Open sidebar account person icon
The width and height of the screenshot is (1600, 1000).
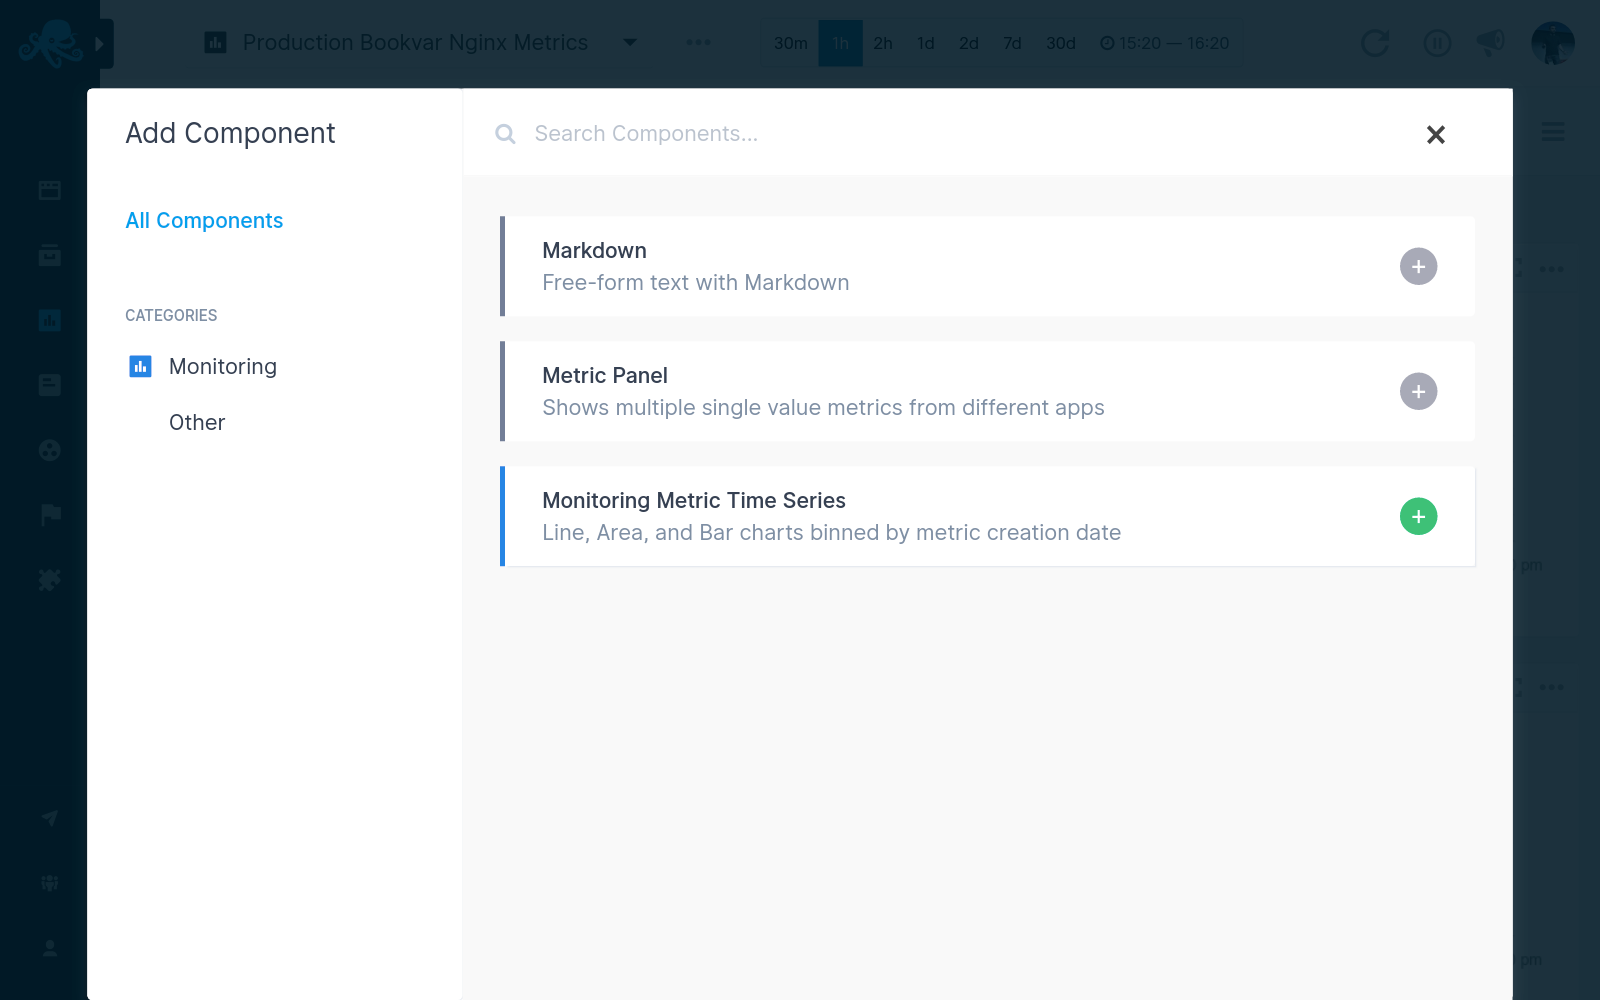click(50, 948)
